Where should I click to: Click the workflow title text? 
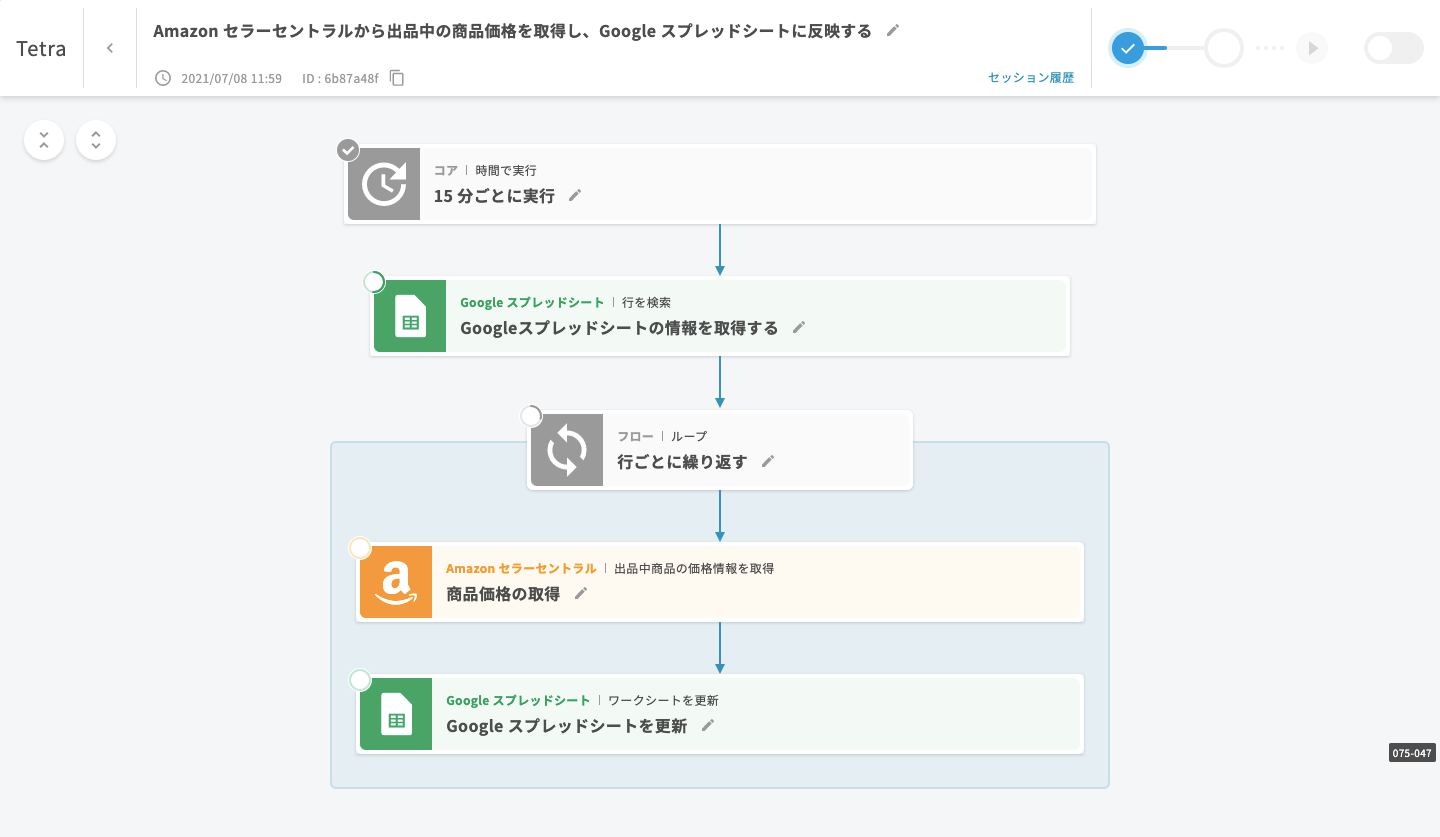(x=512, y=30)
